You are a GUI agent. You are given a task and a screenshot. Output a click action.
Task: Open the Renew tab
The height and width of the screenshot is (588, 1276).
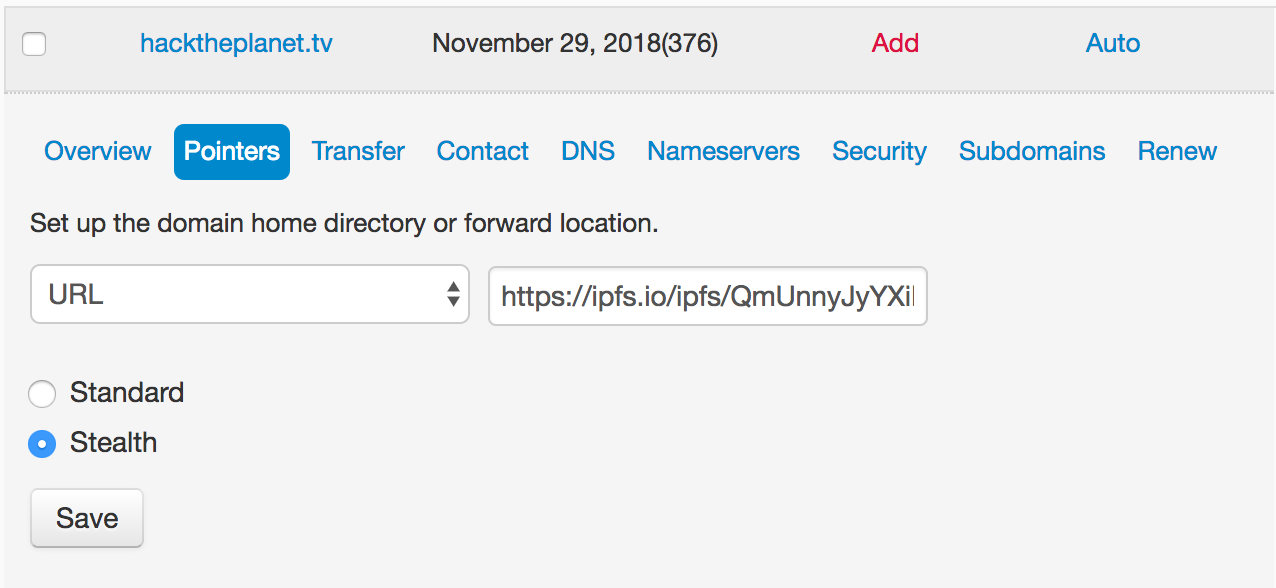1177,151
